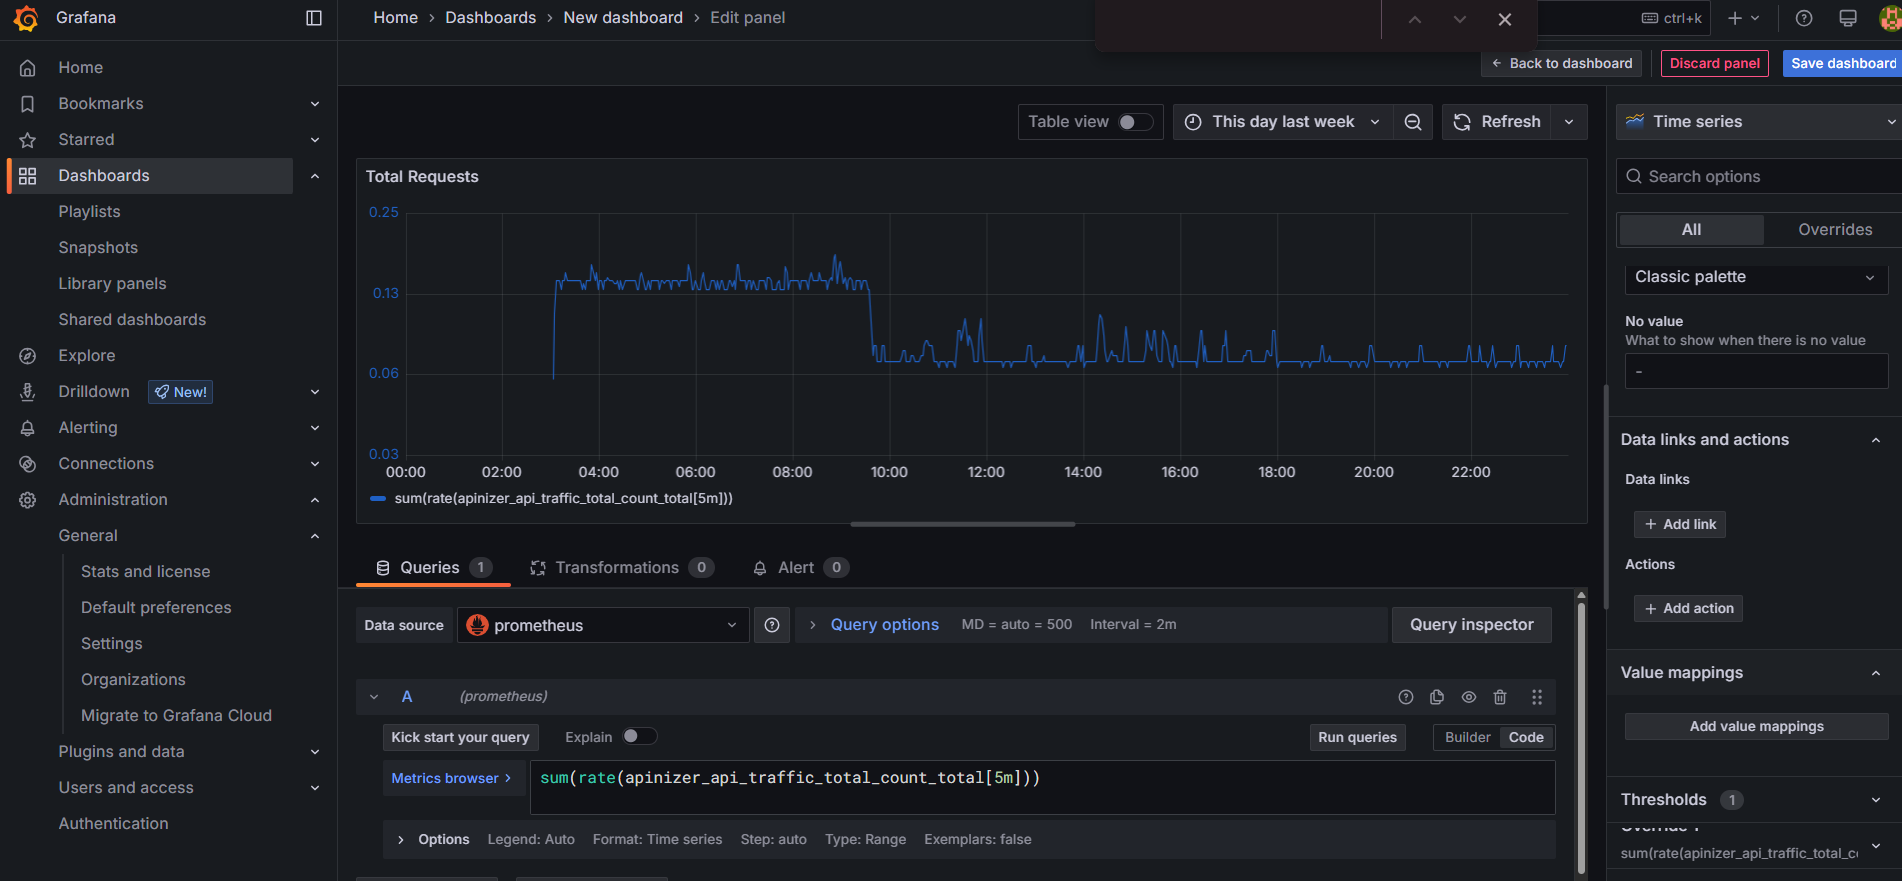Click Kick start your query
This screenshot has height=881, width=1902.
(x=460, y=738)
